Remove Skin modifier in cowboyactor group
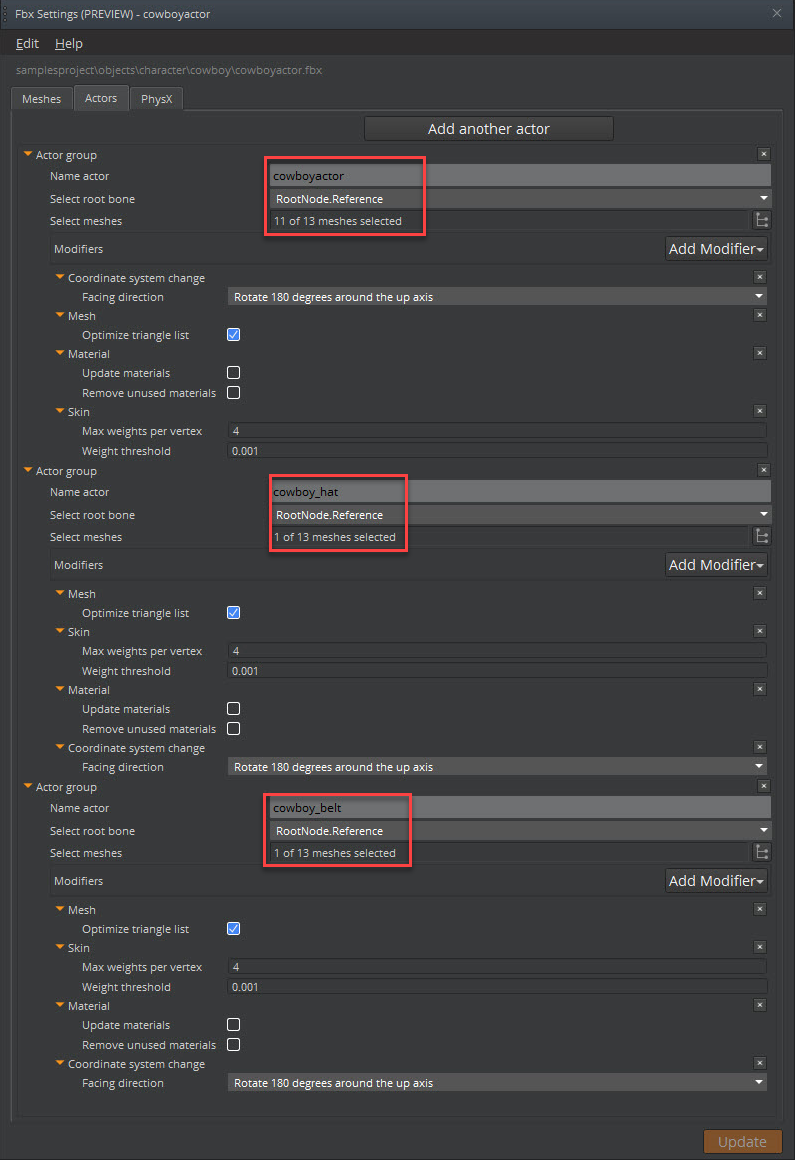The width and height of the screenshot is (795, 1160). [x=760, y=411]
